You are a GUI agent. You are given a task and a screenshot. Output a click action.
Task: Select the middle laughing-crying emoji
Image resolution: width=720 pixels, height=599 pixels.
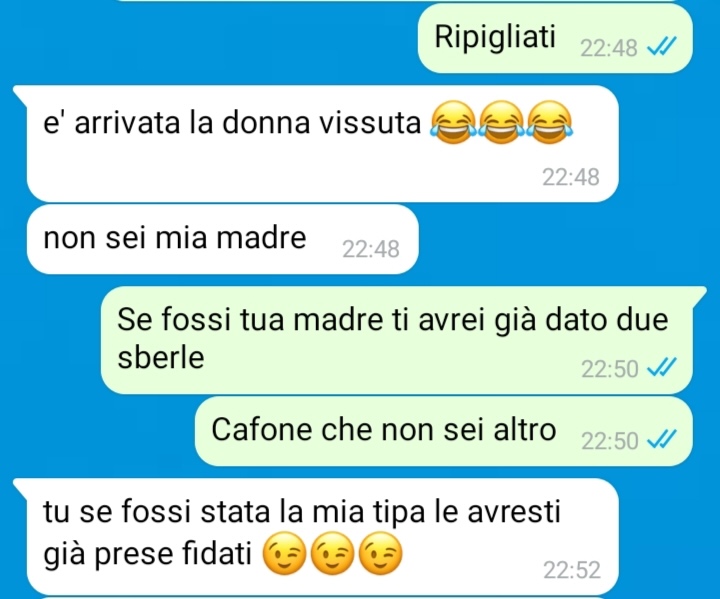click(501, 122)
